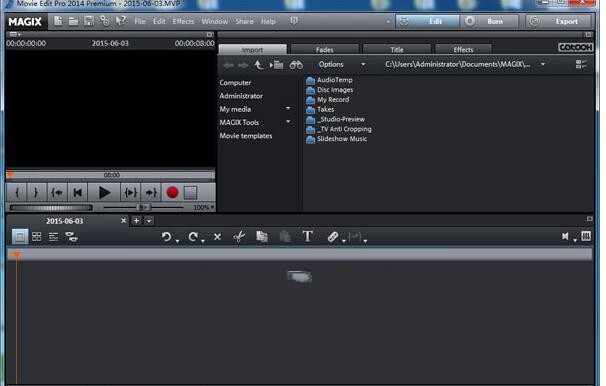This screenshot has width=606, height=386.
Task: Click the scissors cut icon
Action: tap(239, 236)
